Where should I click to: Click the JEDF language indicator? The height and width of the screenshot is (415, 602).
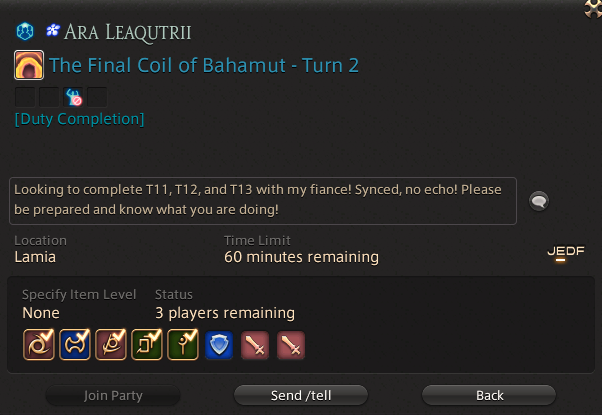coord(566,253)
